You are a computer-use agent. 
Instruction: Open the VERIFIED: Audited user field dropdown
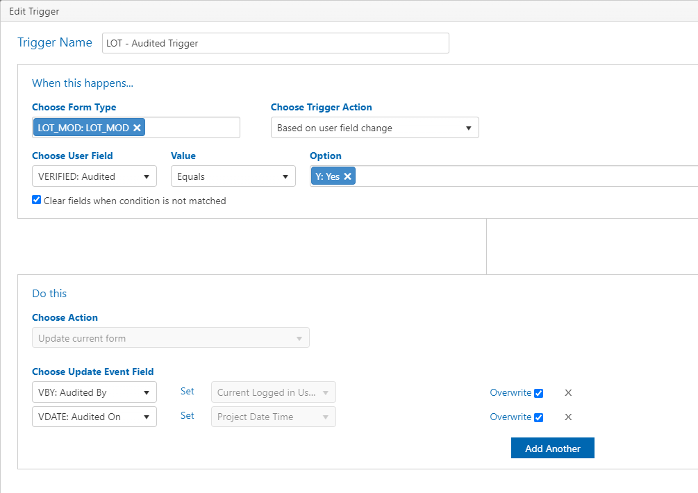pos(94,176)
